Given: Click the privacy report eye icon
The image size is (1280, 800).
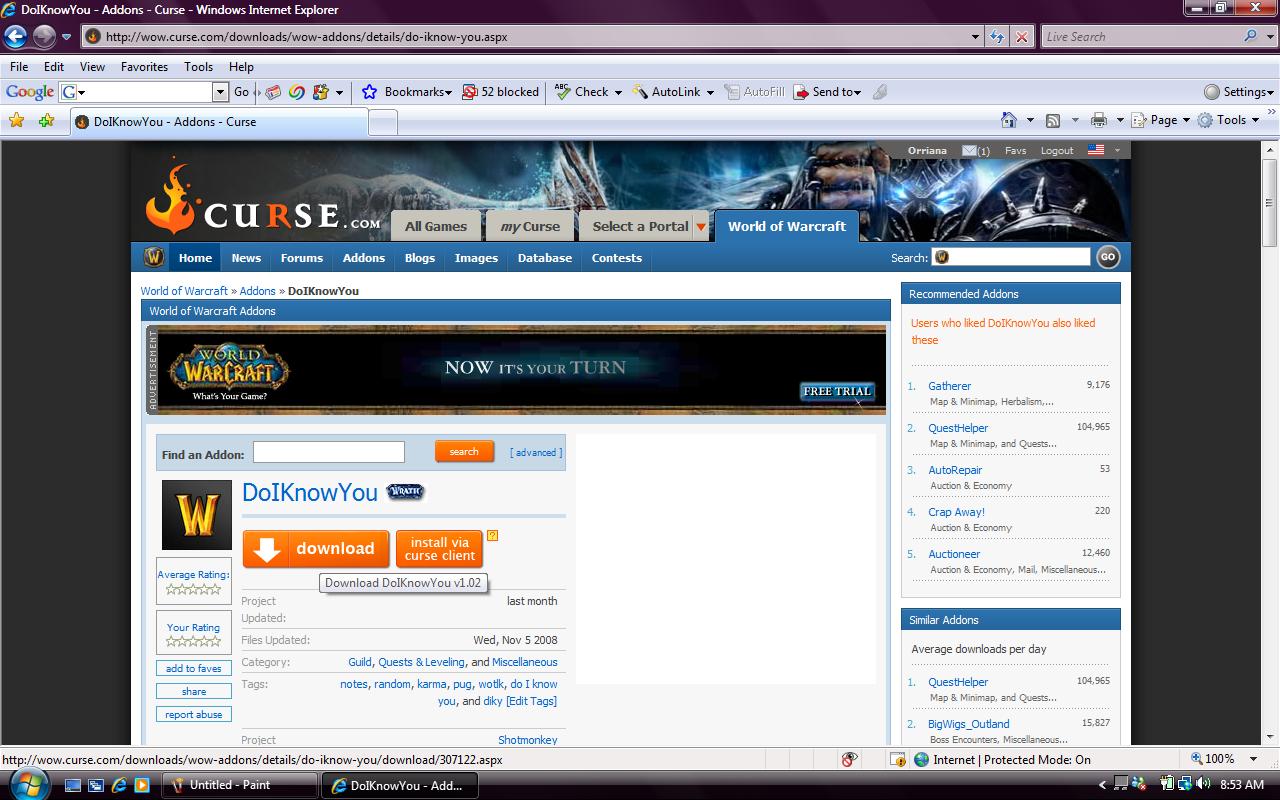Looking at the screenshot, I should (849, 760).
